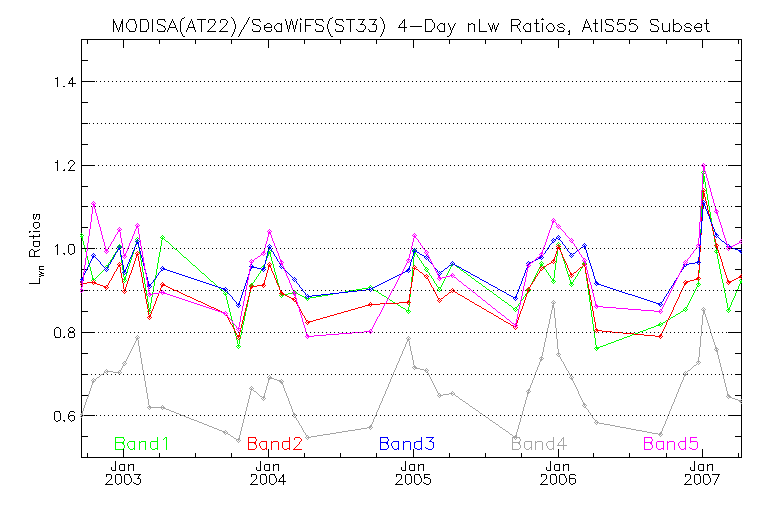Click the Lwn Ratios y-axis title
This screenshot has height=512, width=768.
tap(35, 249)
